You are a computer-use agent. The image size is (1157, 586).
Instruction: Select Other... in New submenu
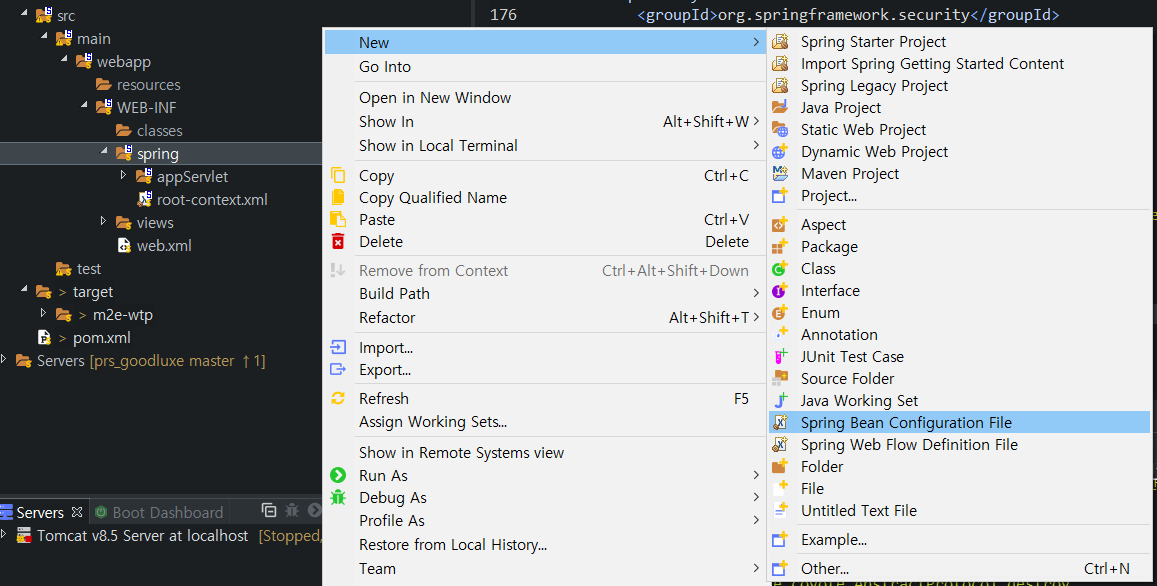click(959, 569)
